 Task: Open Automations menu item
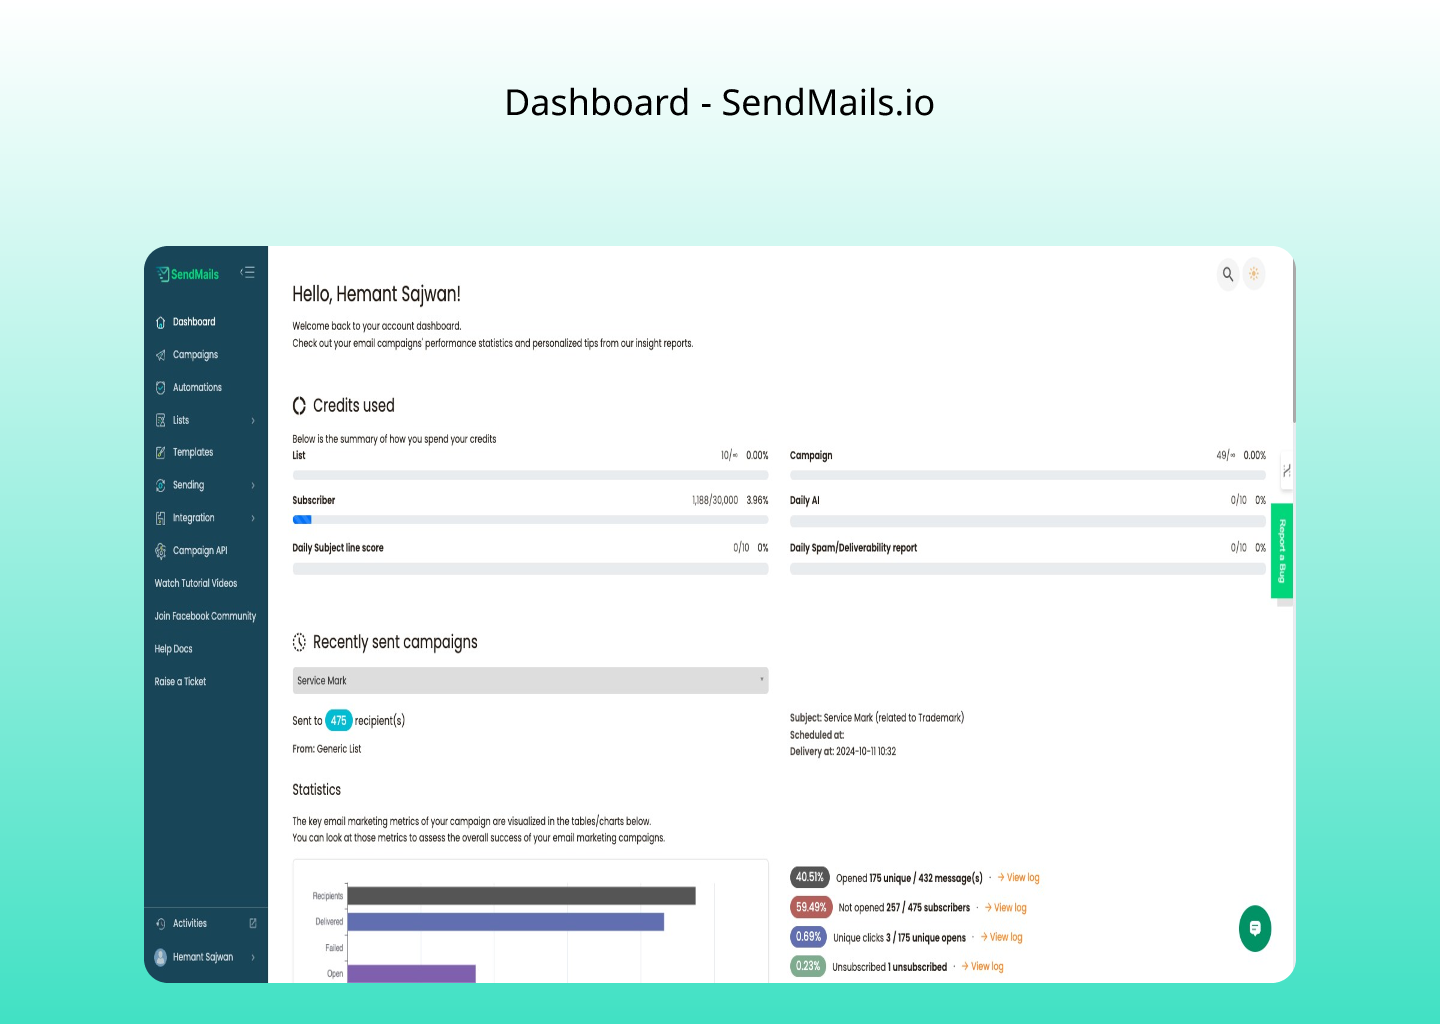click(197, 388)
